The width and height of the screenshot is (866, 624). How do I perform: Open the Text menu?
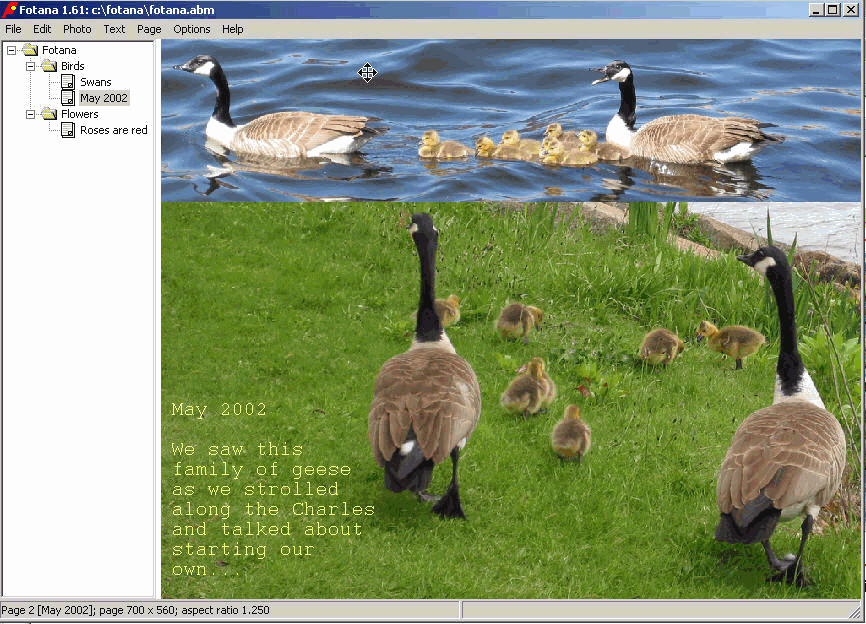click(114, 29)
